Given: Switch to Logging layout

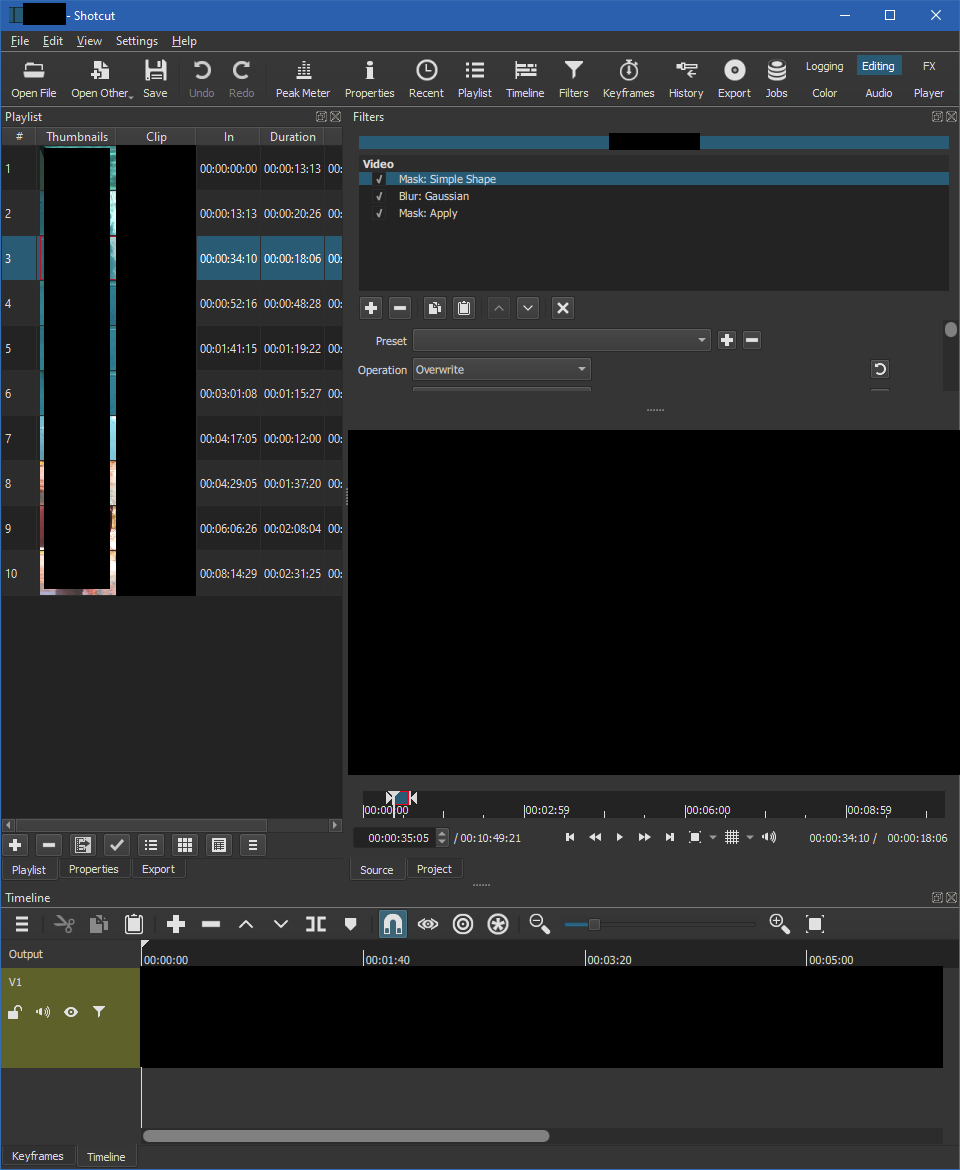Looking at the screenshot, I should (x=824, y=66).
